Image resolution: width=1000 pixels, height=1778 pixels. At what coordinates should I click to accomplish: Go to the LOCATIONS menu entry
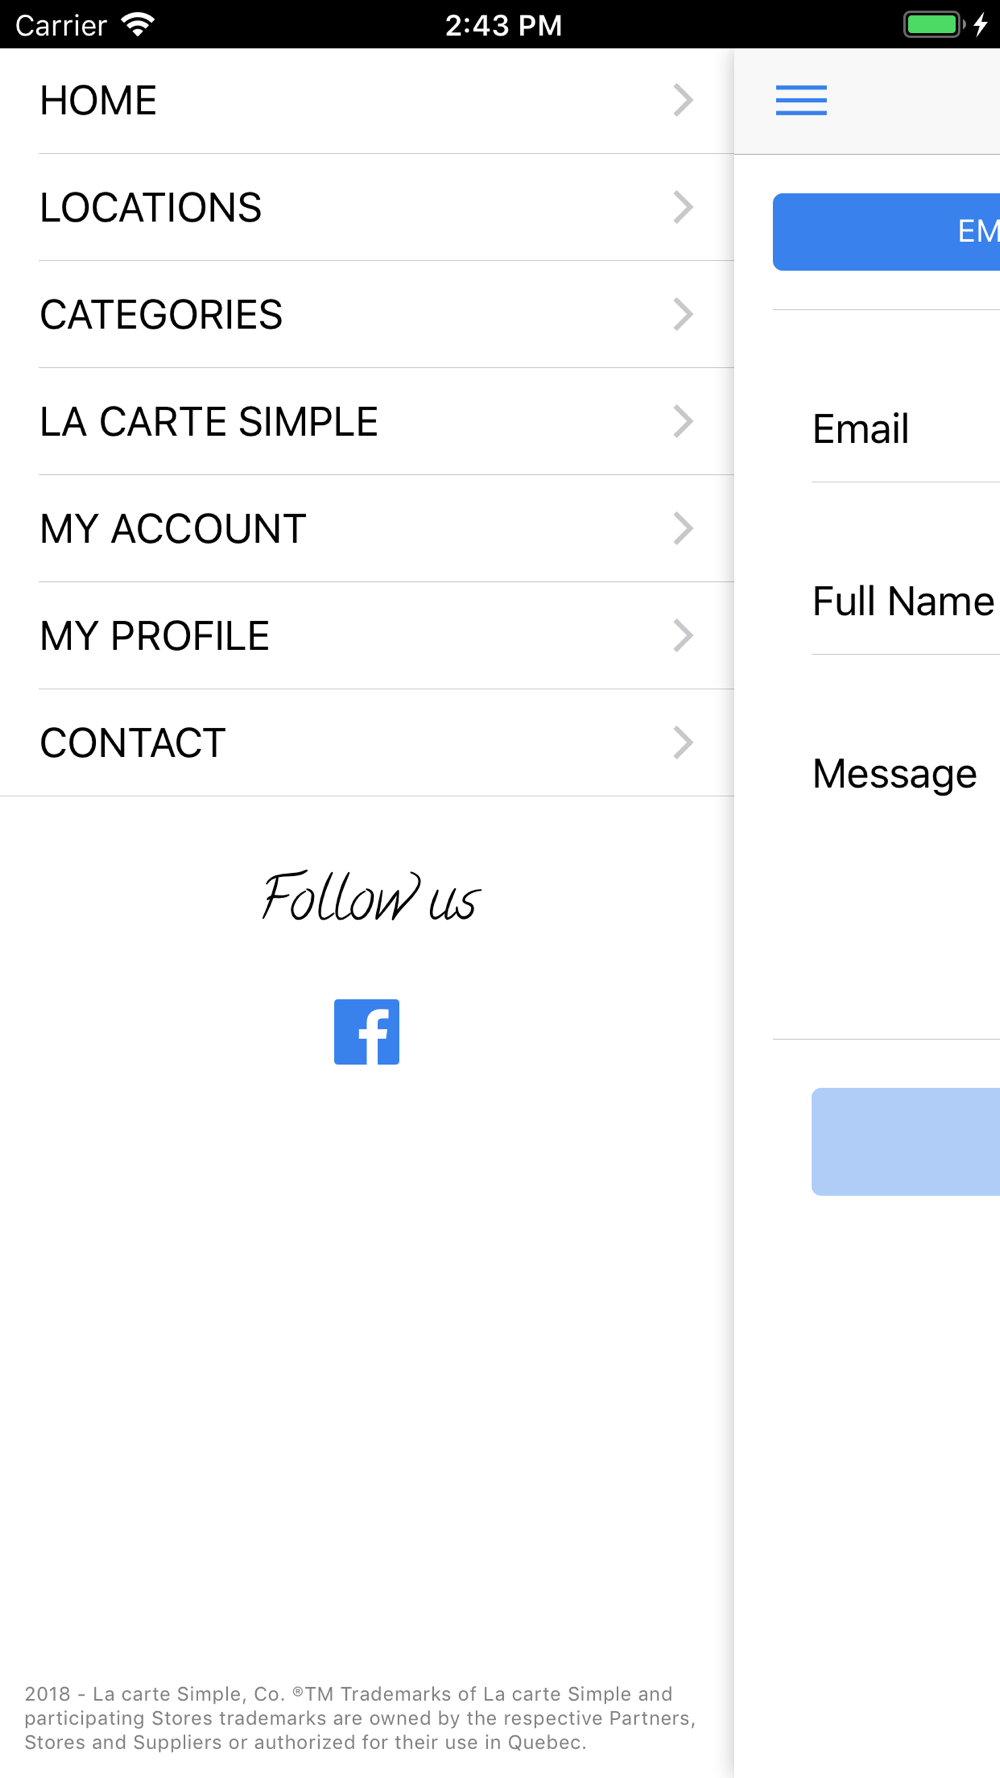(x=367, y=207)
